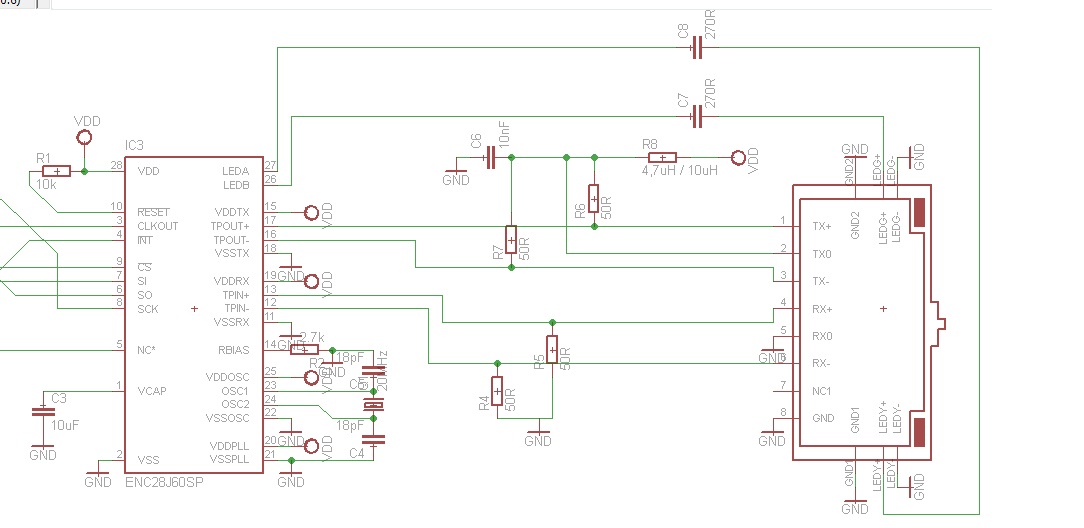Click the LEDA pin label
Image resolution: width=1084 pixels, height=528 pixels.
(235, 171)
